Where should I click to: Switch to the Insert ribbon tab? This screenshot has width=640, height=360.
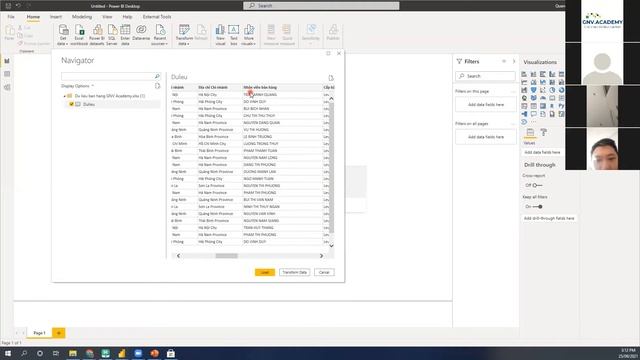tap(56, 17)
